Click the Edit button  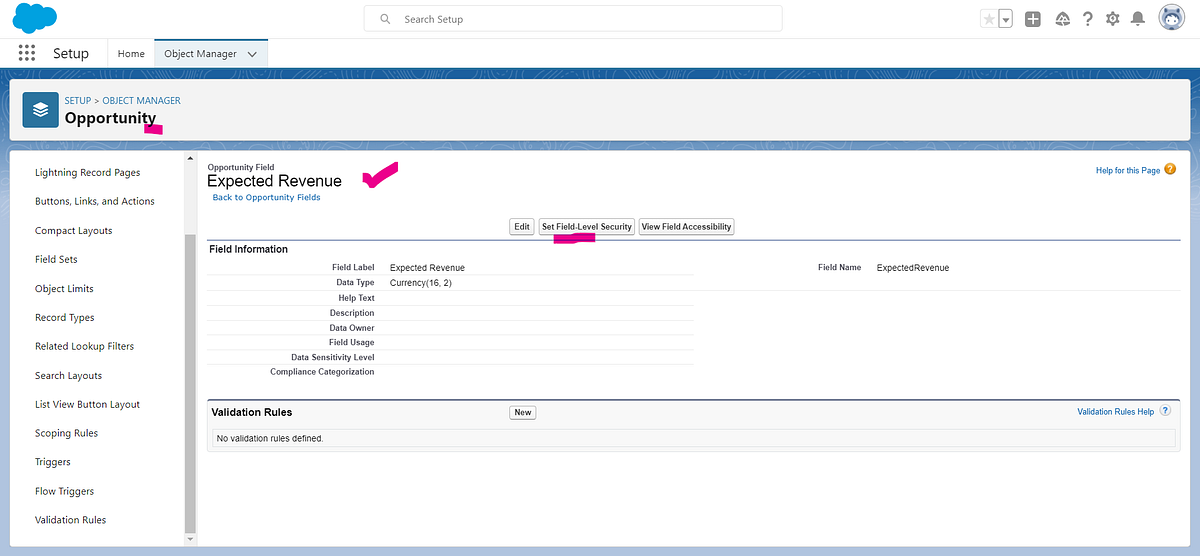point(522,227)
